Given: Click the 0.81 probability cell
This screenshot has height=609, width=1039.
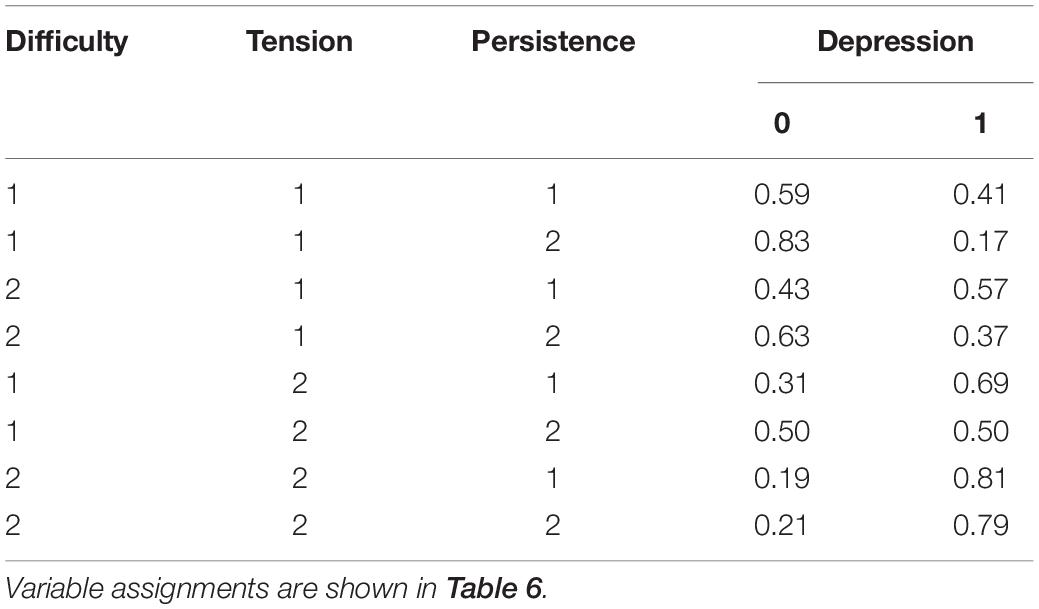Looking at the screenshot, I should coord(980,478).
